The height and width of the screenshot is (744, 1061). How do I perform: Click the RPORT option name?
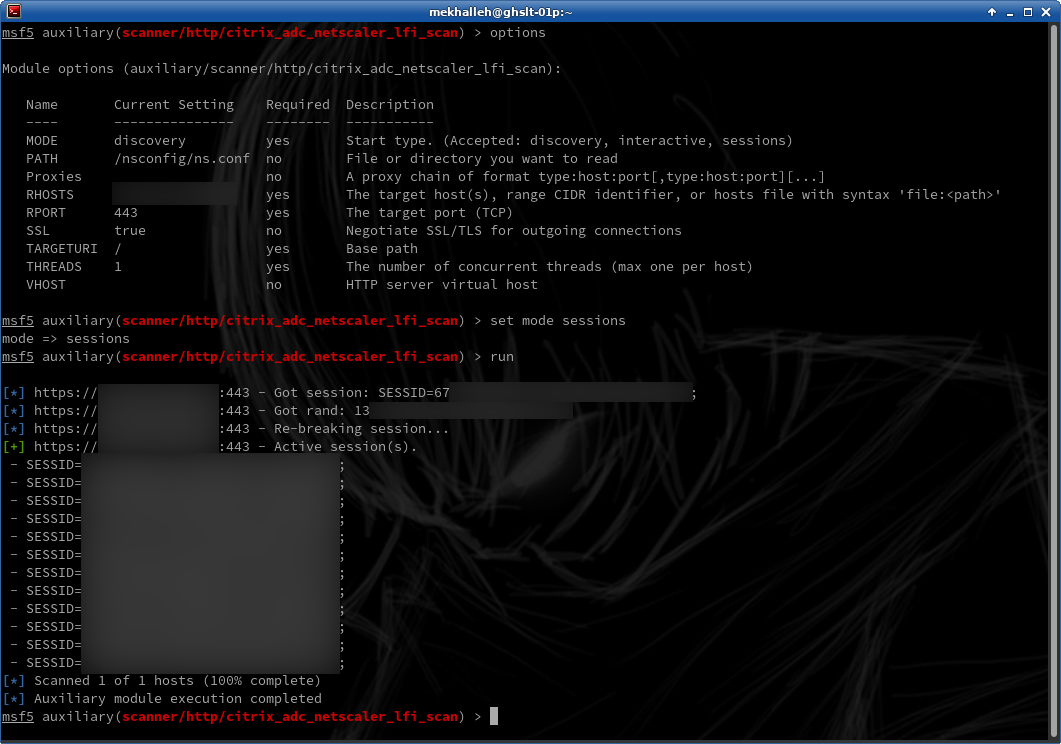pyautogui.click(x=46, y=212)
